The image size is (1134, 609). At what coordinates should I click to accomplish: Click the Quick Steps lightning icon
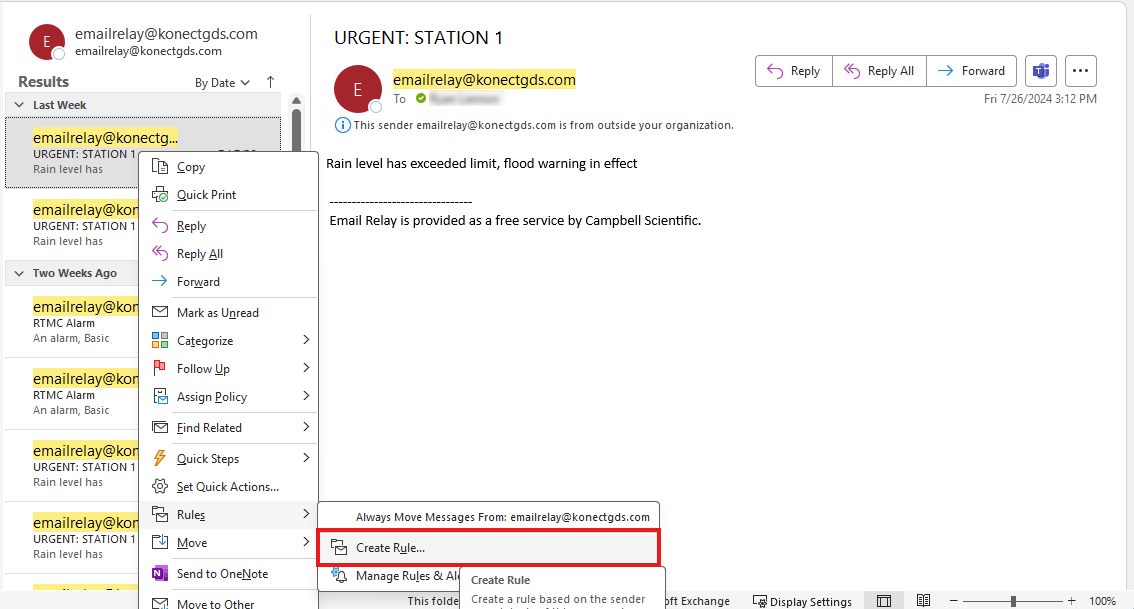click(x=159, y=458)
